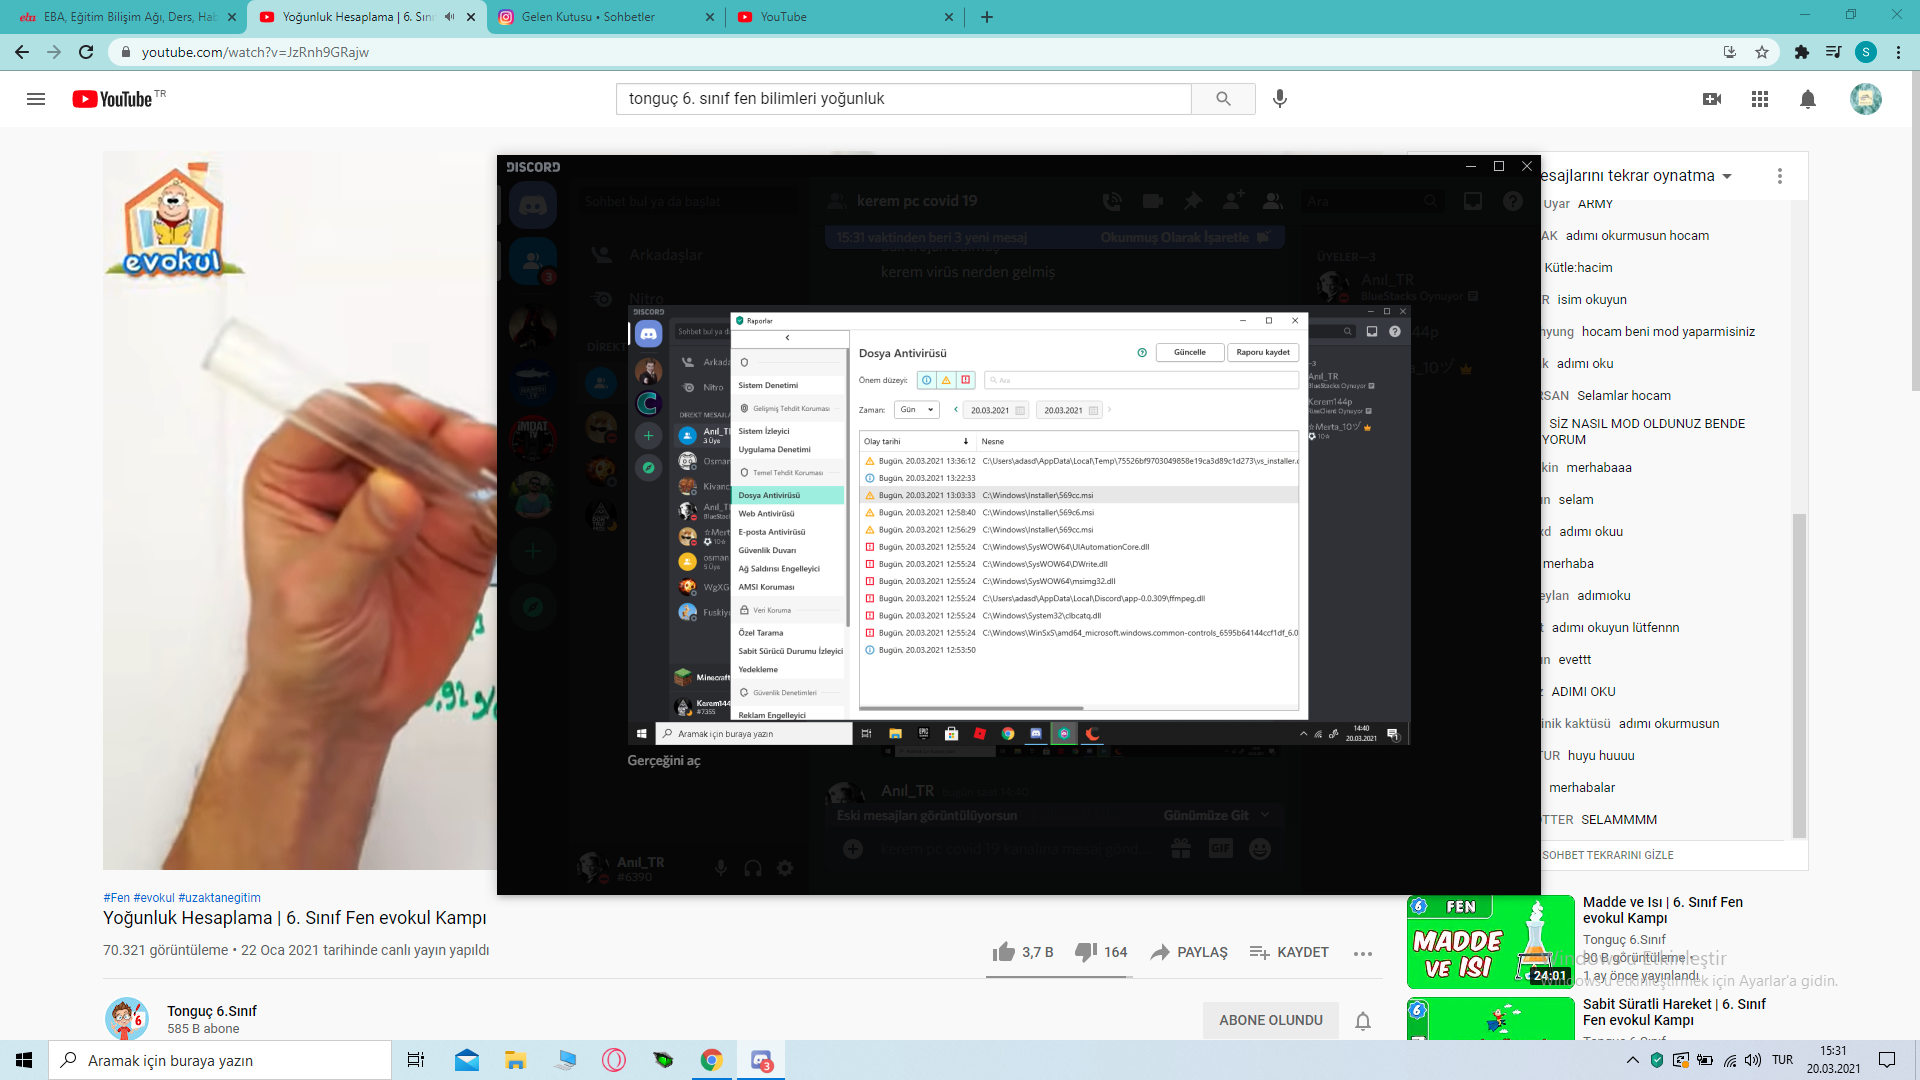This screenshot has width=1920, height=1080.
Task: Click the Gerçeğini aç link in Discord
Action: [664, 761]
